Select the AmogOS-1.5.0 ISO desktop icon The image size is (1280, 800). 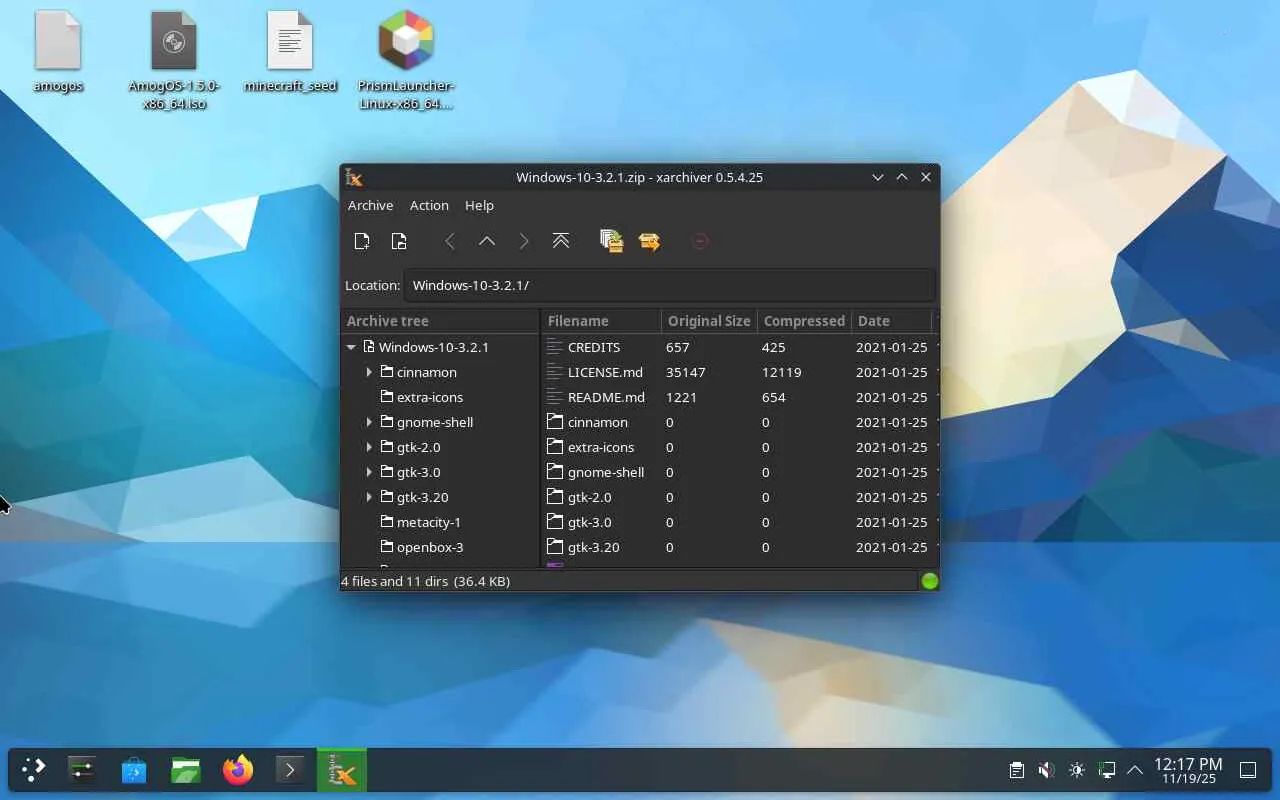pyautogui.click(x=174, y=60)
